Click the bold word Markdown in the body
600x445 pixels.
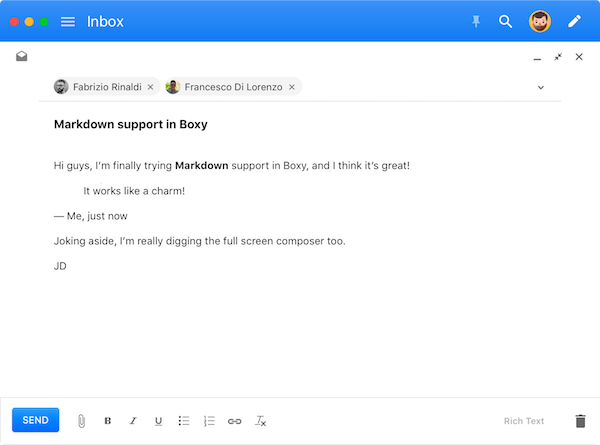pos(202,166)
